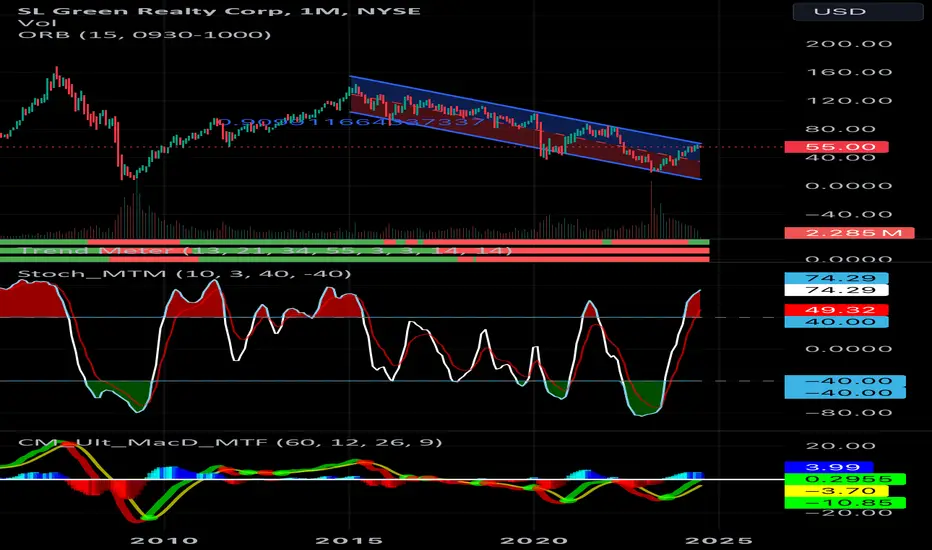Select the Vol indicator label
Viewport: 932px width, 550px height.
pos(37,23)
